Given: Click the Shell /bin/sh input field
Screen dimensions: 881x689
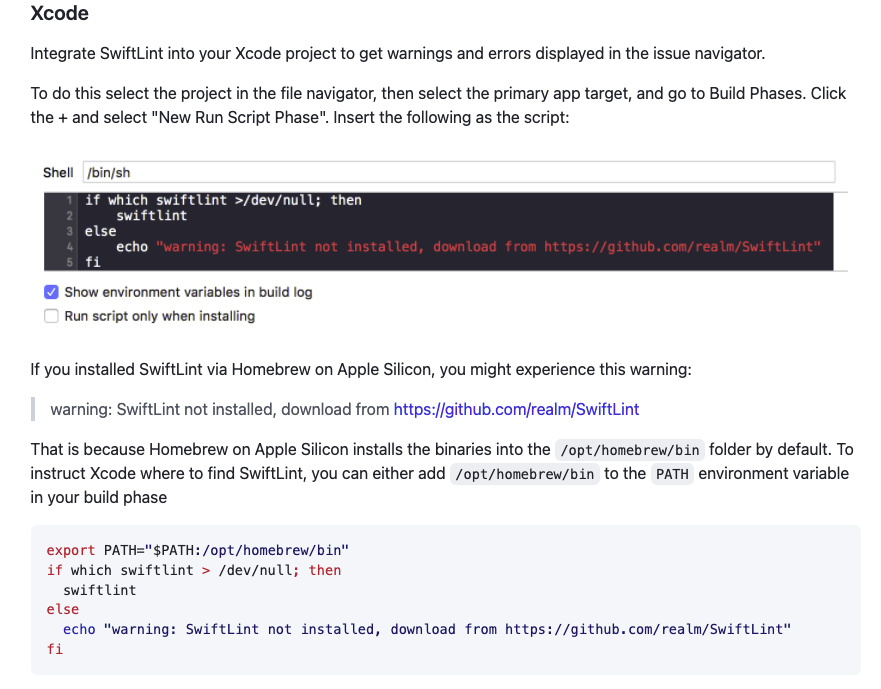Looking at the screenshot, I should coord(459,172).
